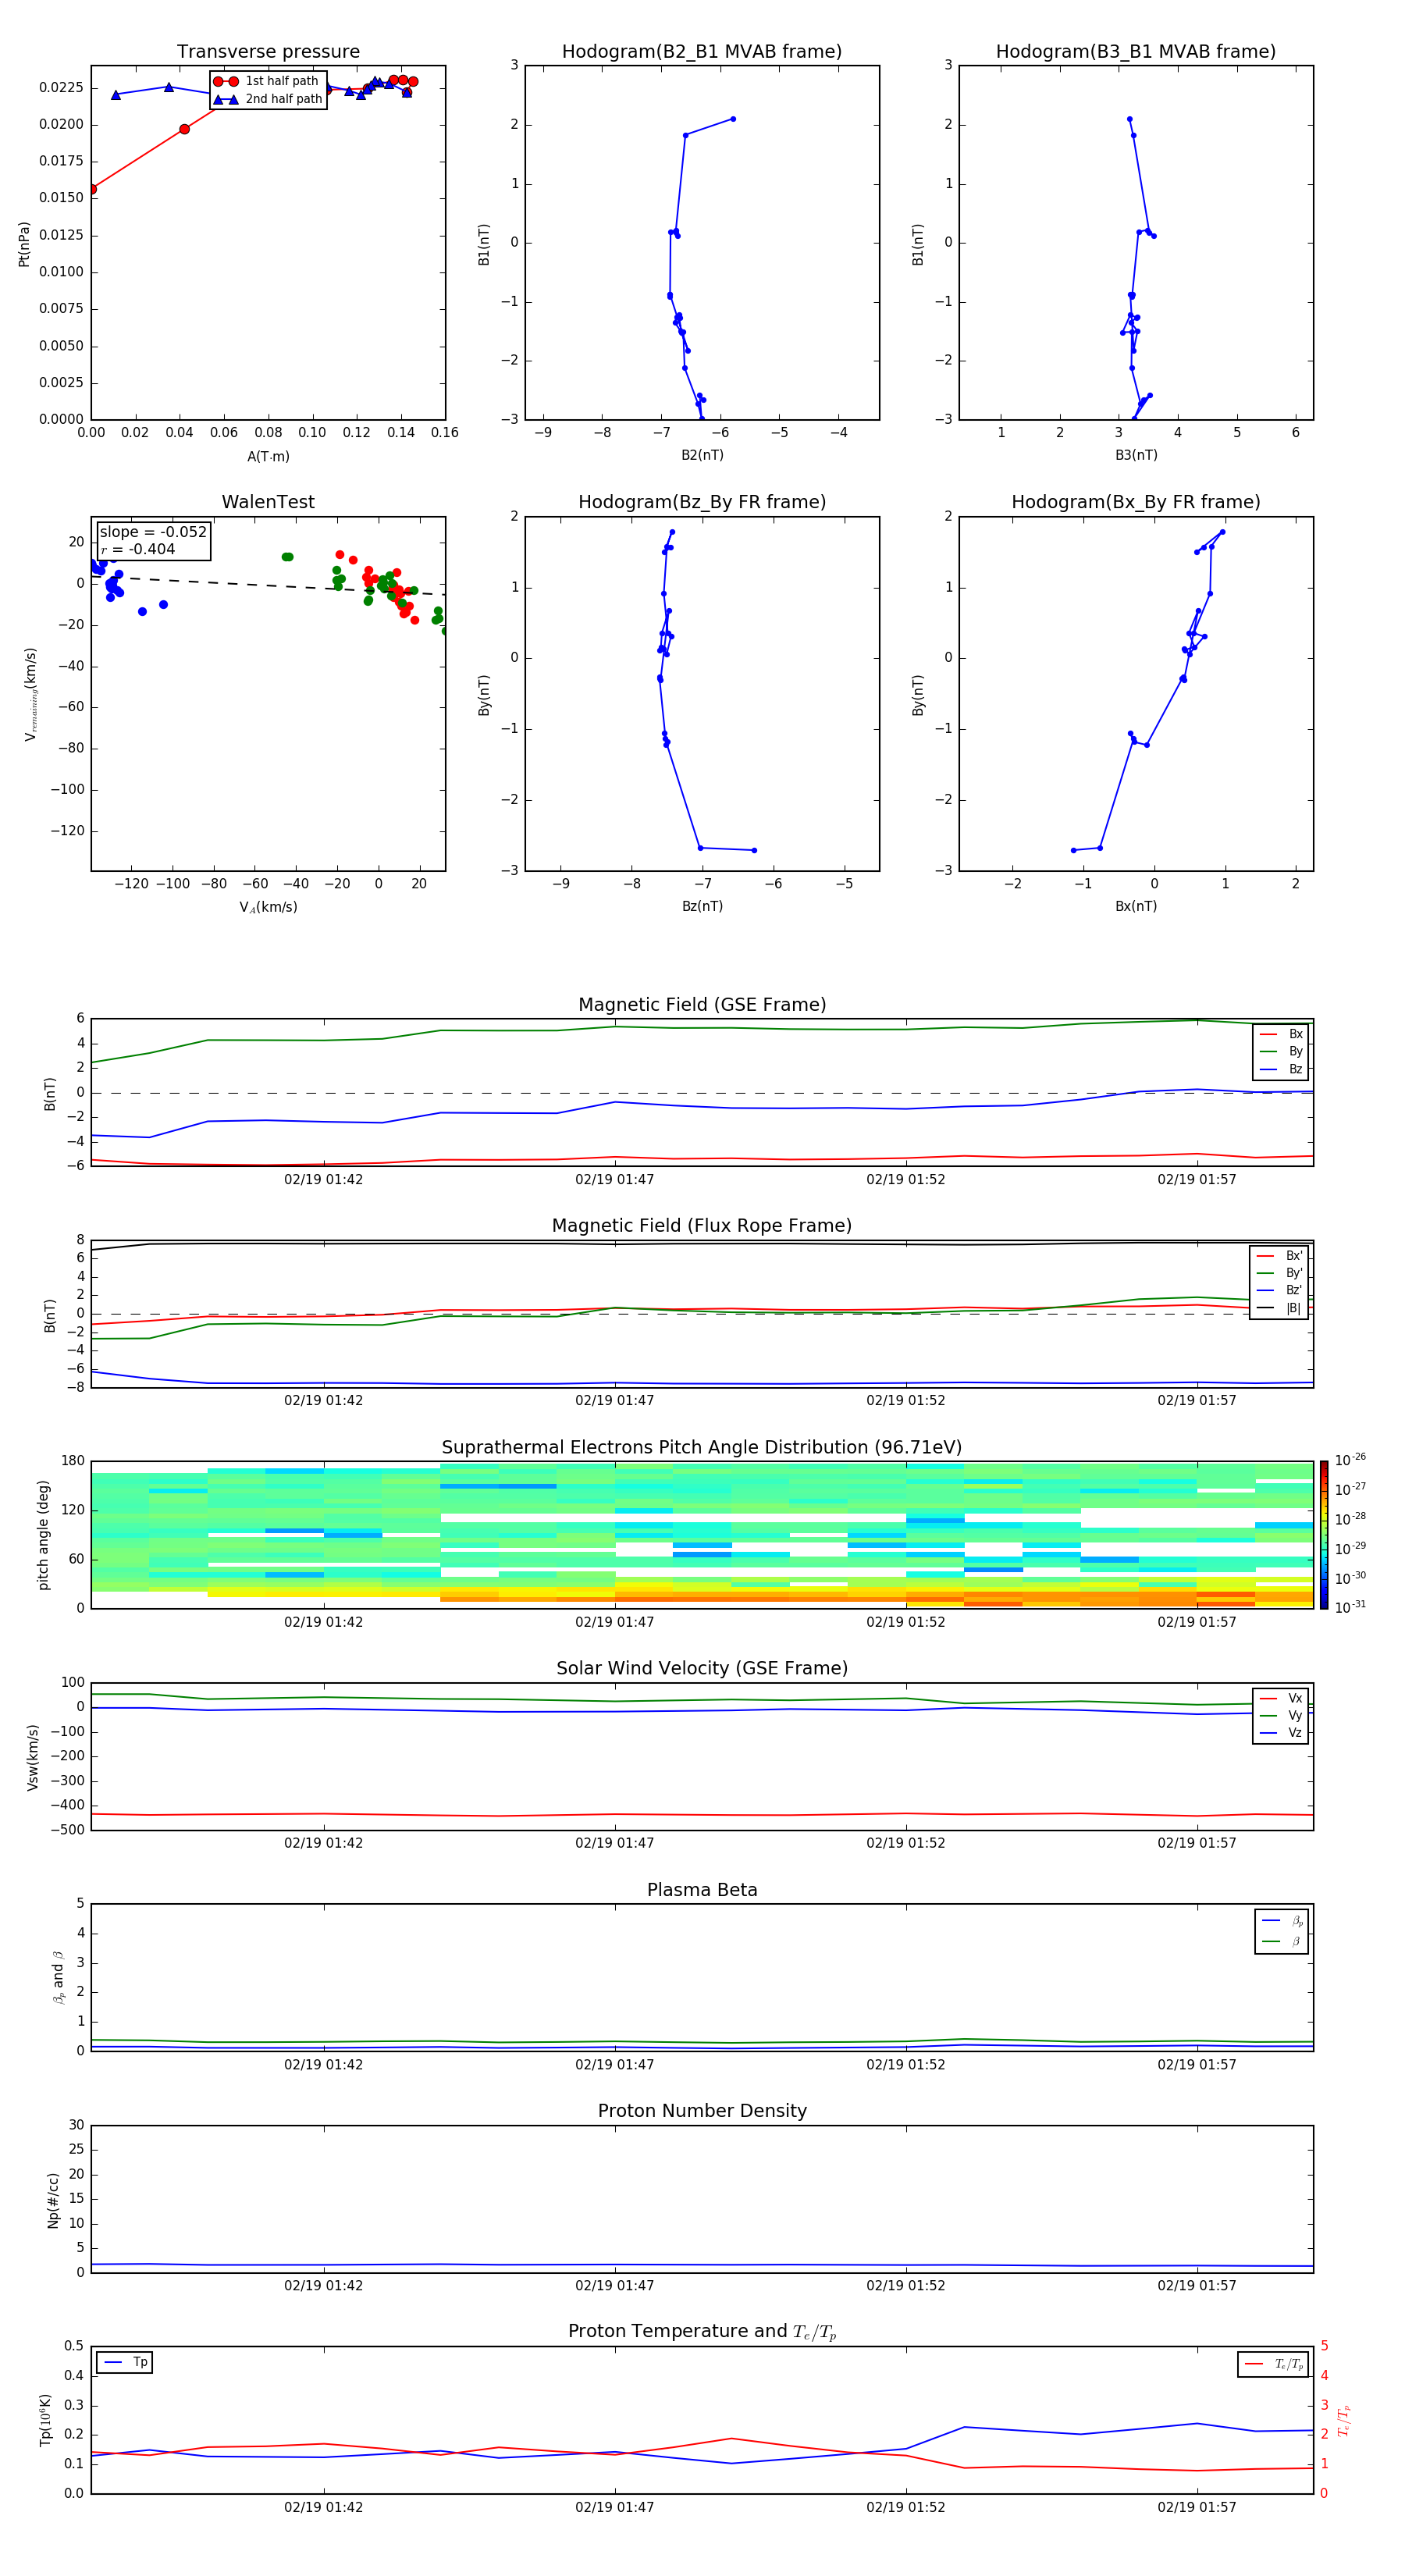The width and height of the screenshot is (1405, 2576).
Task: Click the '|B|' legend entry in flux rope plot
Action: tap(1279, 1308)
